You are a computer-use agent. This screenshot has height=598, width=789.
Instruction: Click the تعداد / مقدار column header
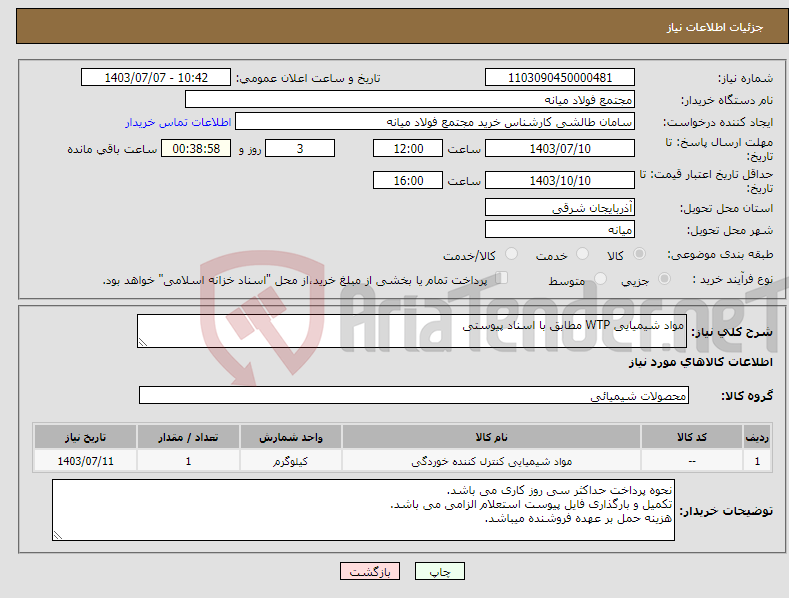pos(188,437)
